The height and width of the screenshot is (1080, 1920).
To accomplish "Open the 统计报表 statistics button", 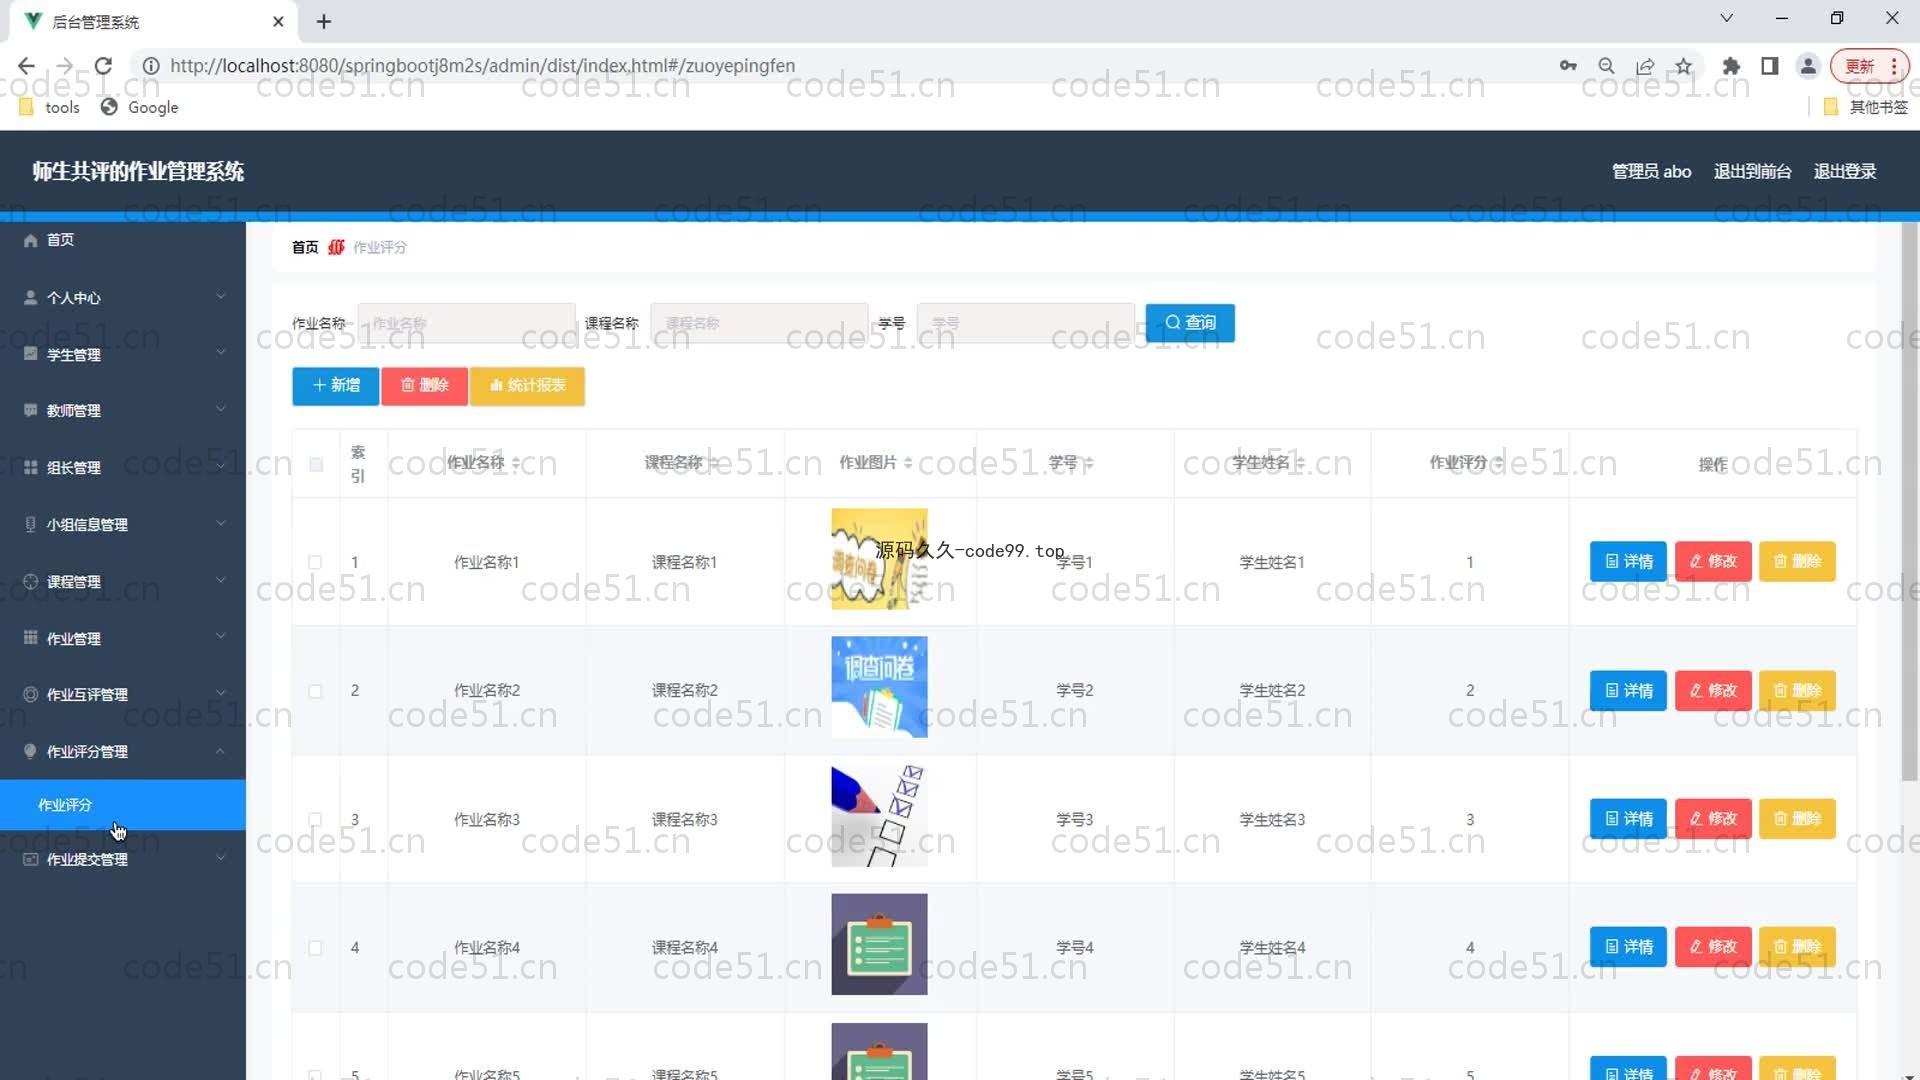I will (x=527, y=386).
